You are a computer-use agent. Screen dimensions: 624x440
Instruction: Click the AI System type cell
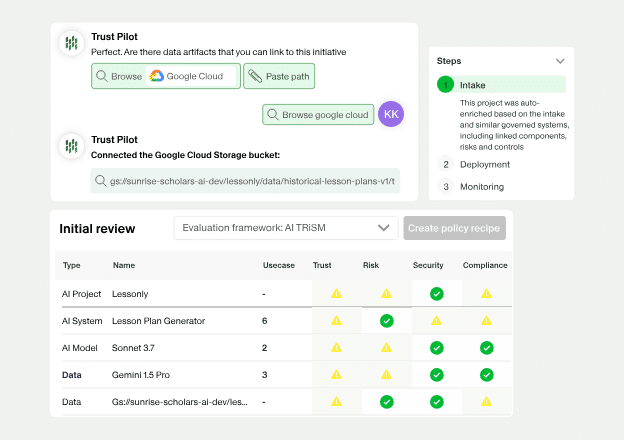tap(82, 321)
